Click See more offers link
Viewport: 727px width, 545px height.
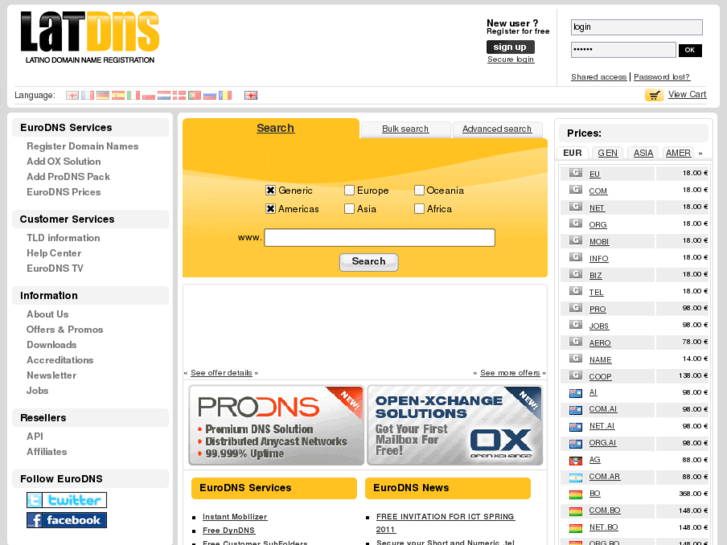tap(510, 372)
